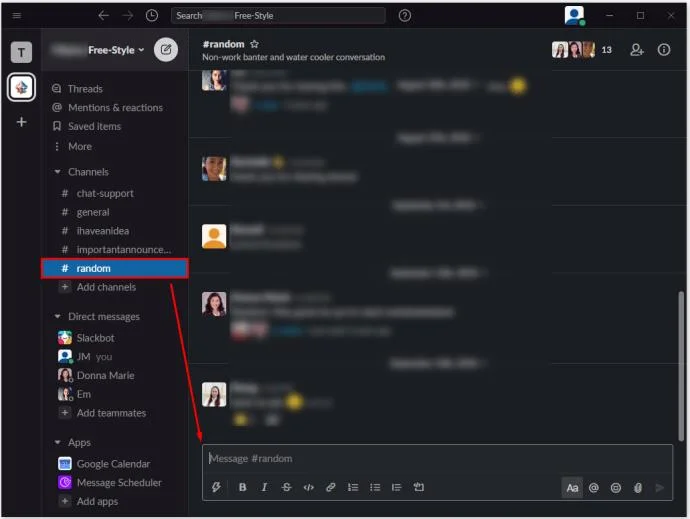
Task: Open history clock icon
Action: click(x=152, y=15)
